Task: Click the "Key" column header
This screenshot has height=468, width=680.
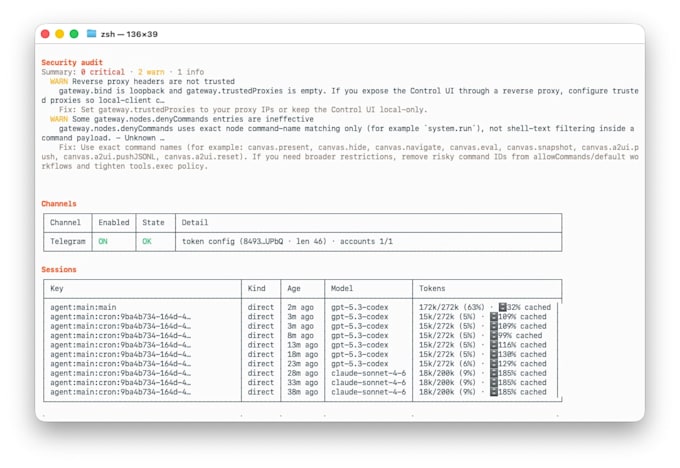Action: coord(56,288)
